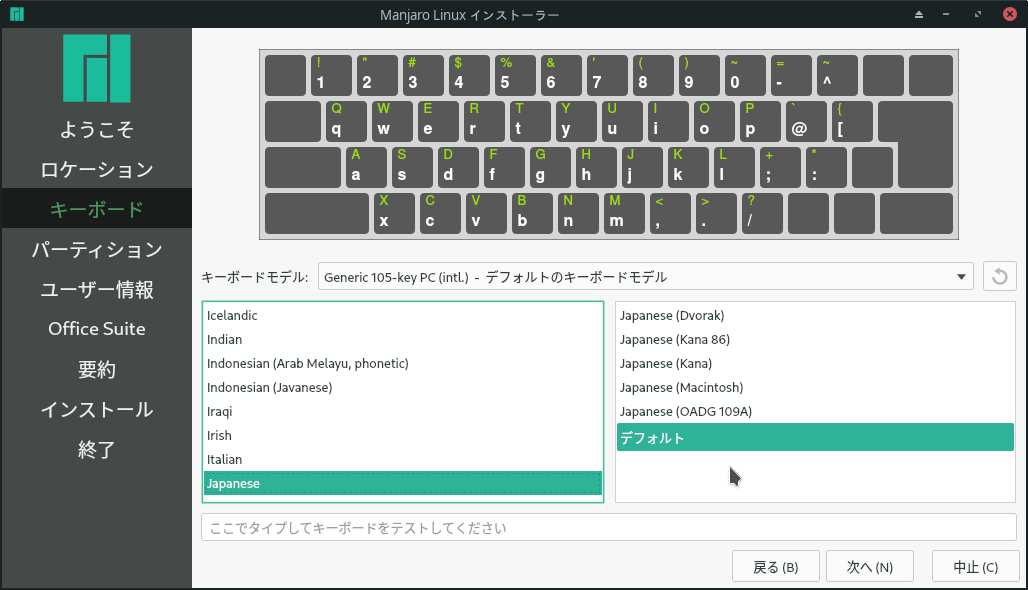1028x590 pixels.
Task: Click the reset keyboard model icon
Action: tap(999, 276)
